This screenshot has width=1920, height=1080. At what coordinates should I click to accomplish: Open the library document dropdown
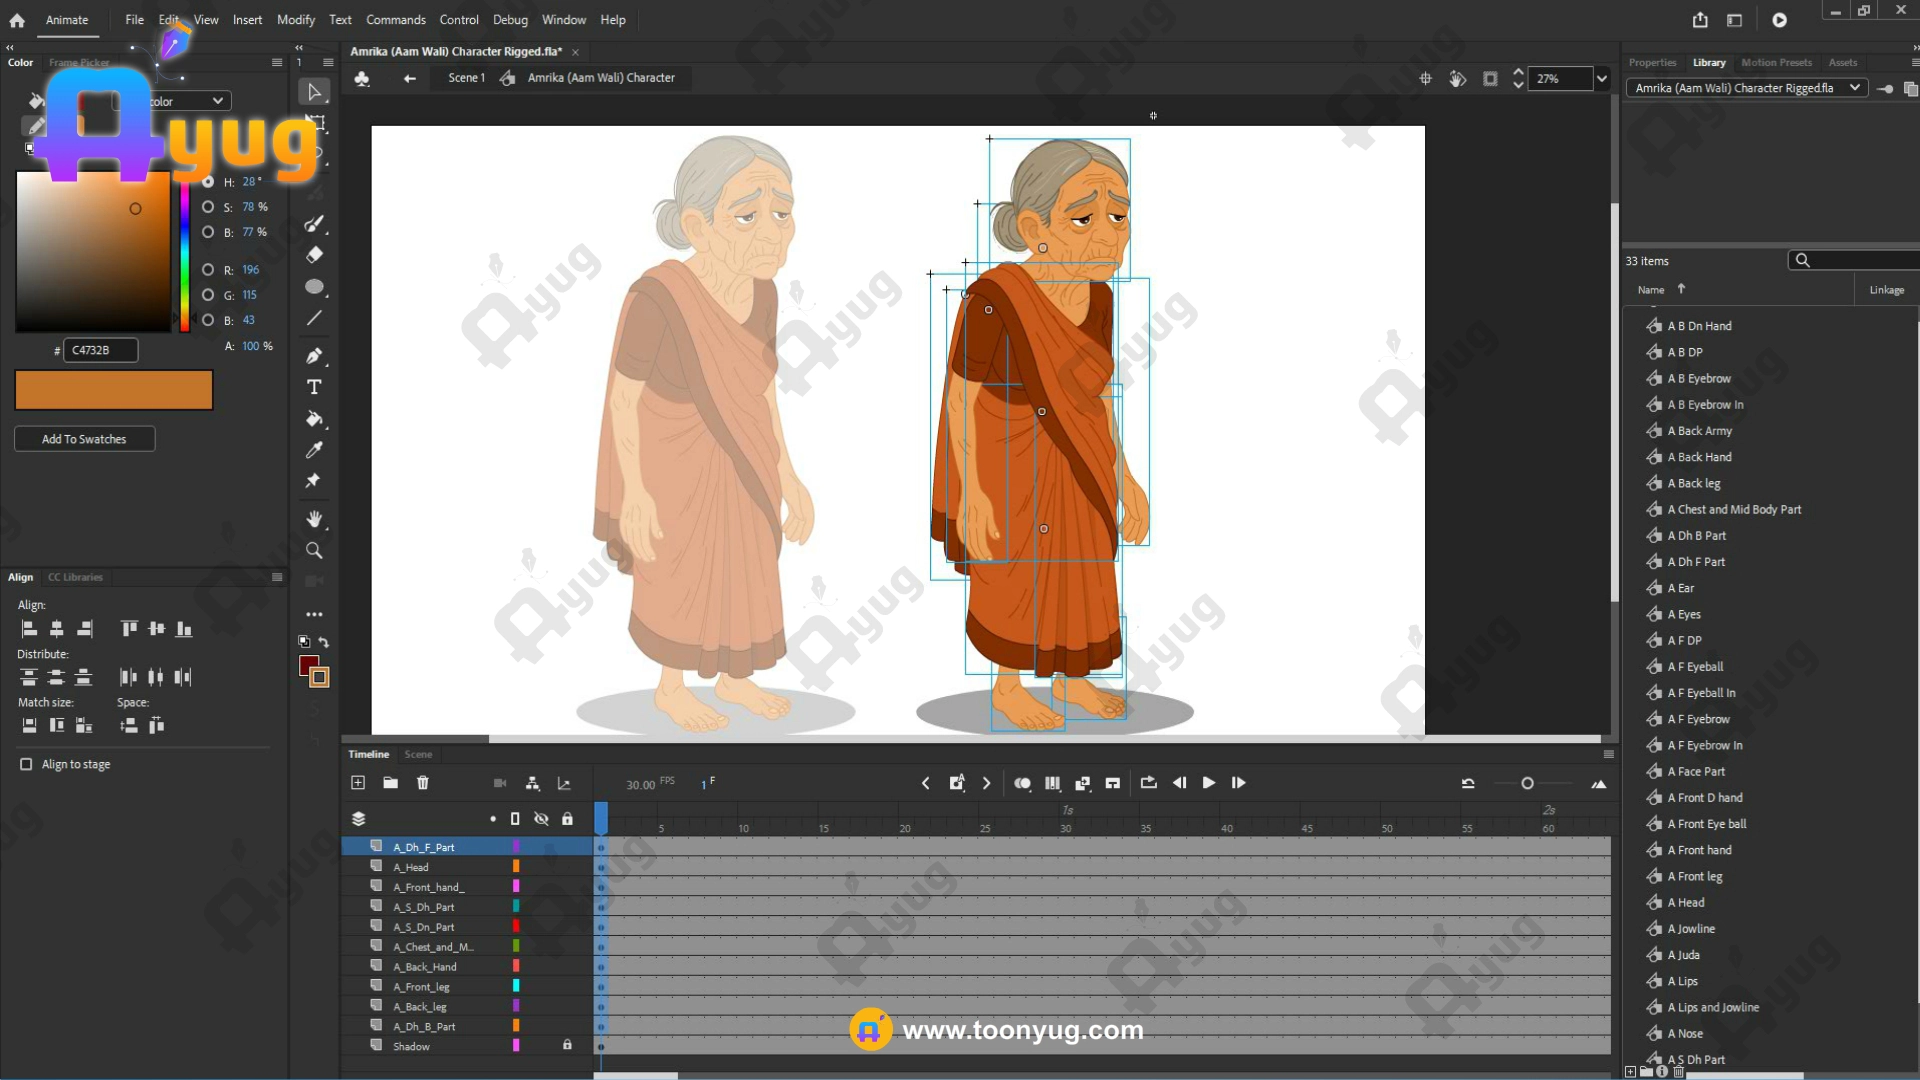click(x=1855, y=88)
